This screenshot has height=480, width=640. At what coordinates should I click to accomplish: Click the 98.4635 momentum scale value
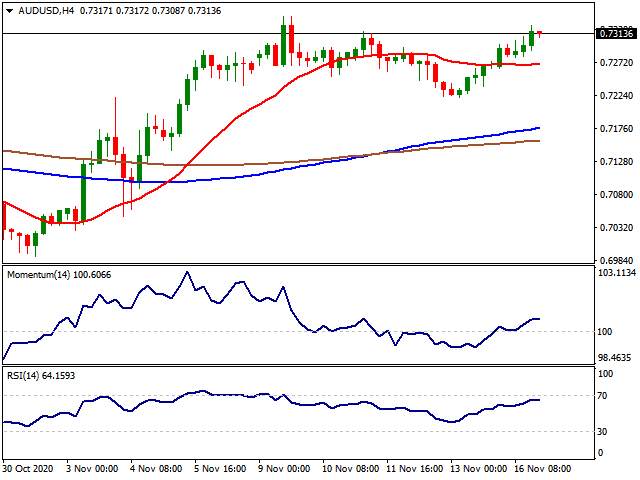[614, 358]
